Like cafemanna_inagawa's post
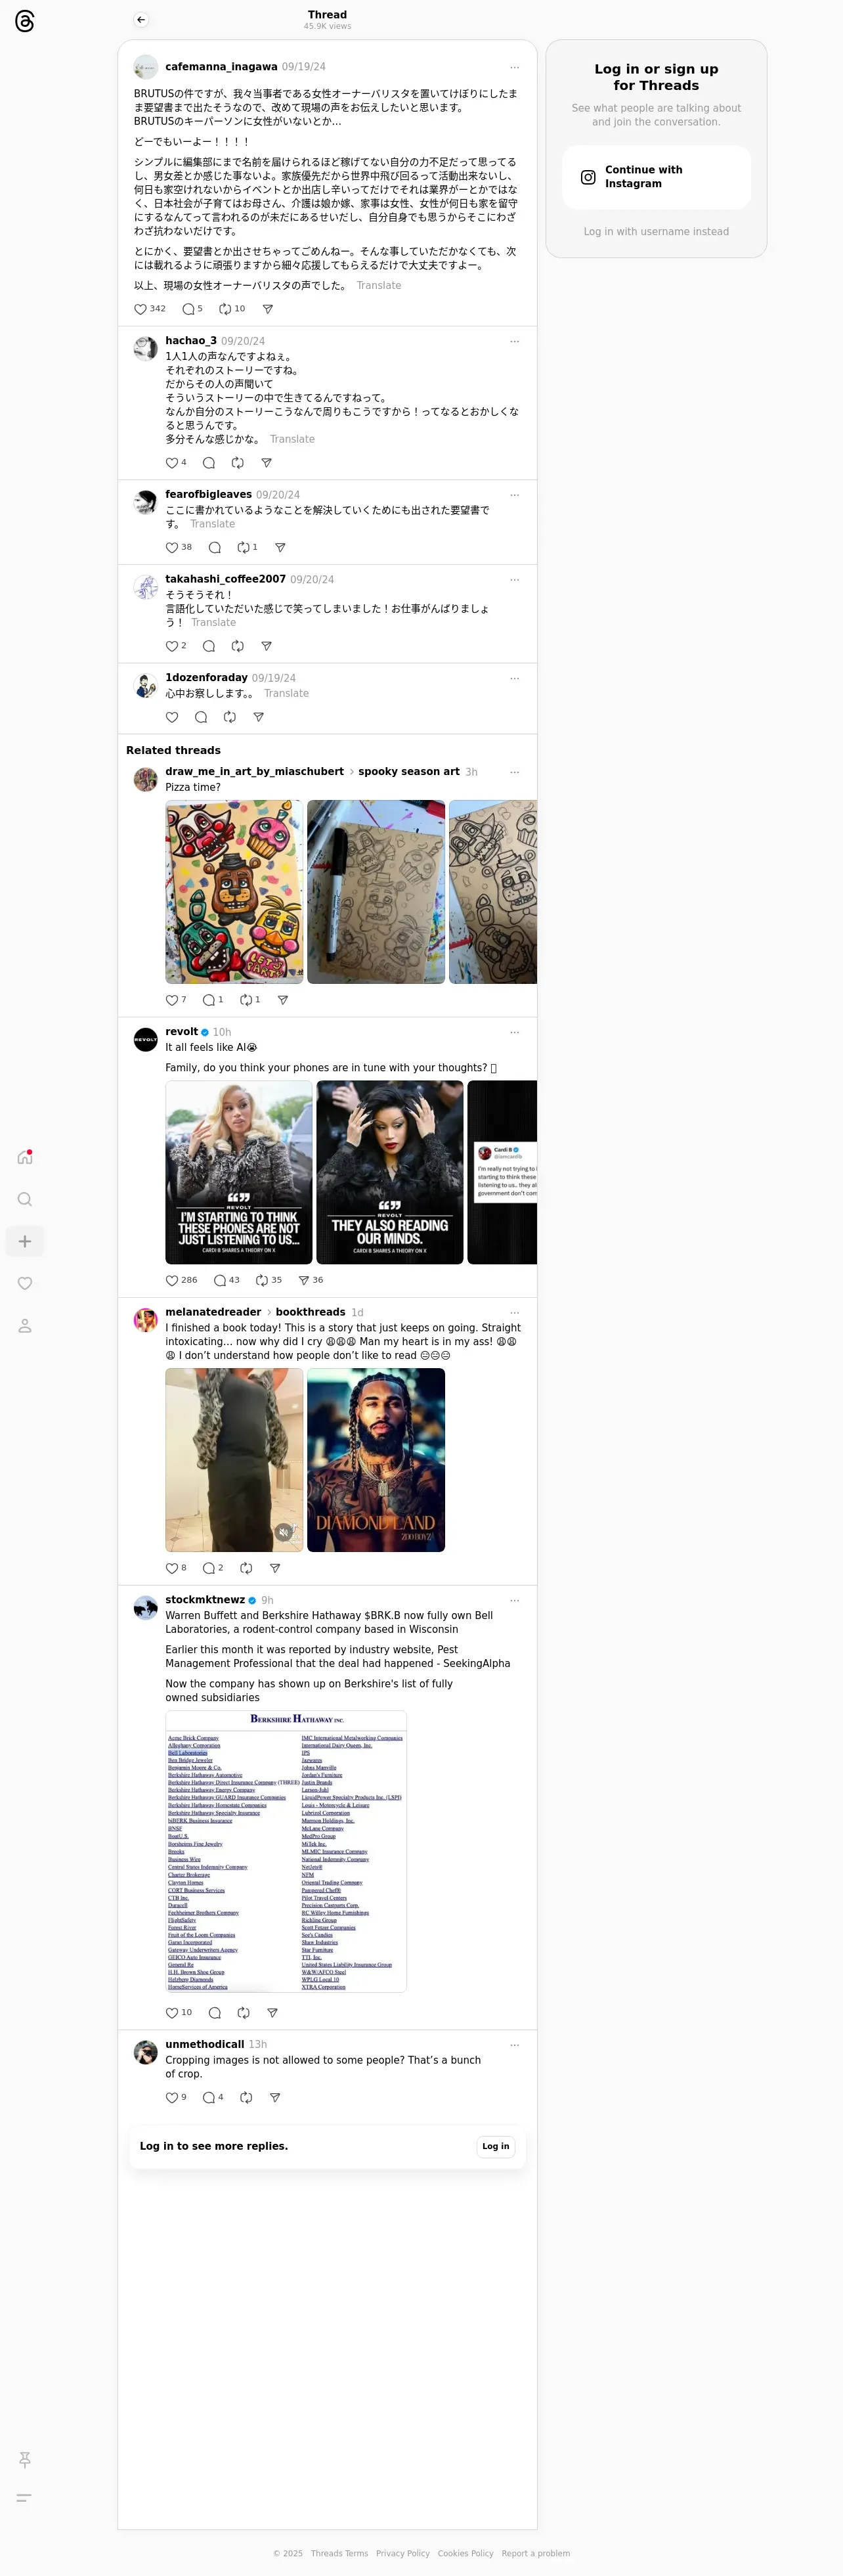 pyautogui.click(x=141, y=309)
